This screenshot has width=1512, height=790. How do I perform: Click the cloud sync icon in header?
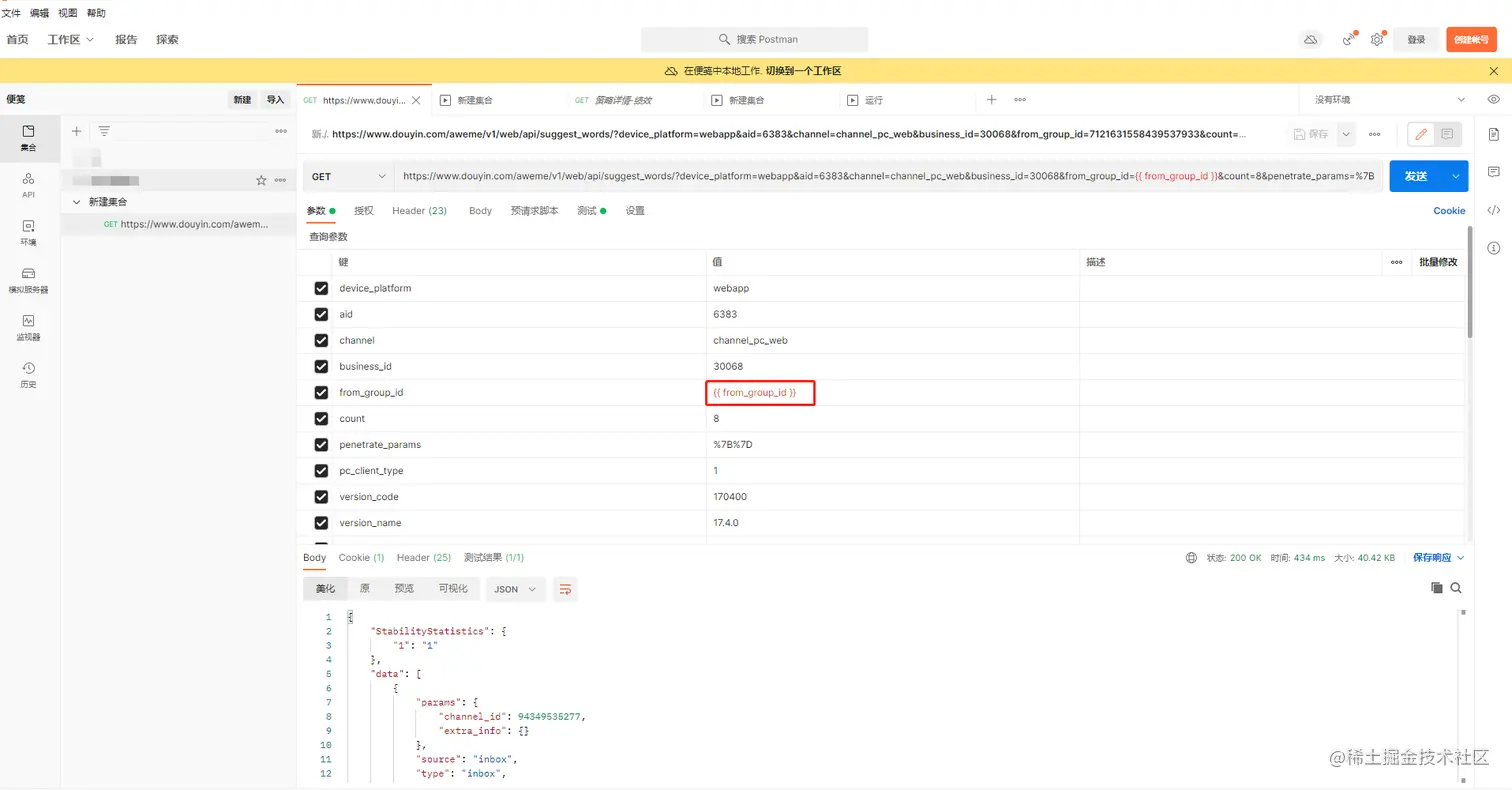[1309, 39]
